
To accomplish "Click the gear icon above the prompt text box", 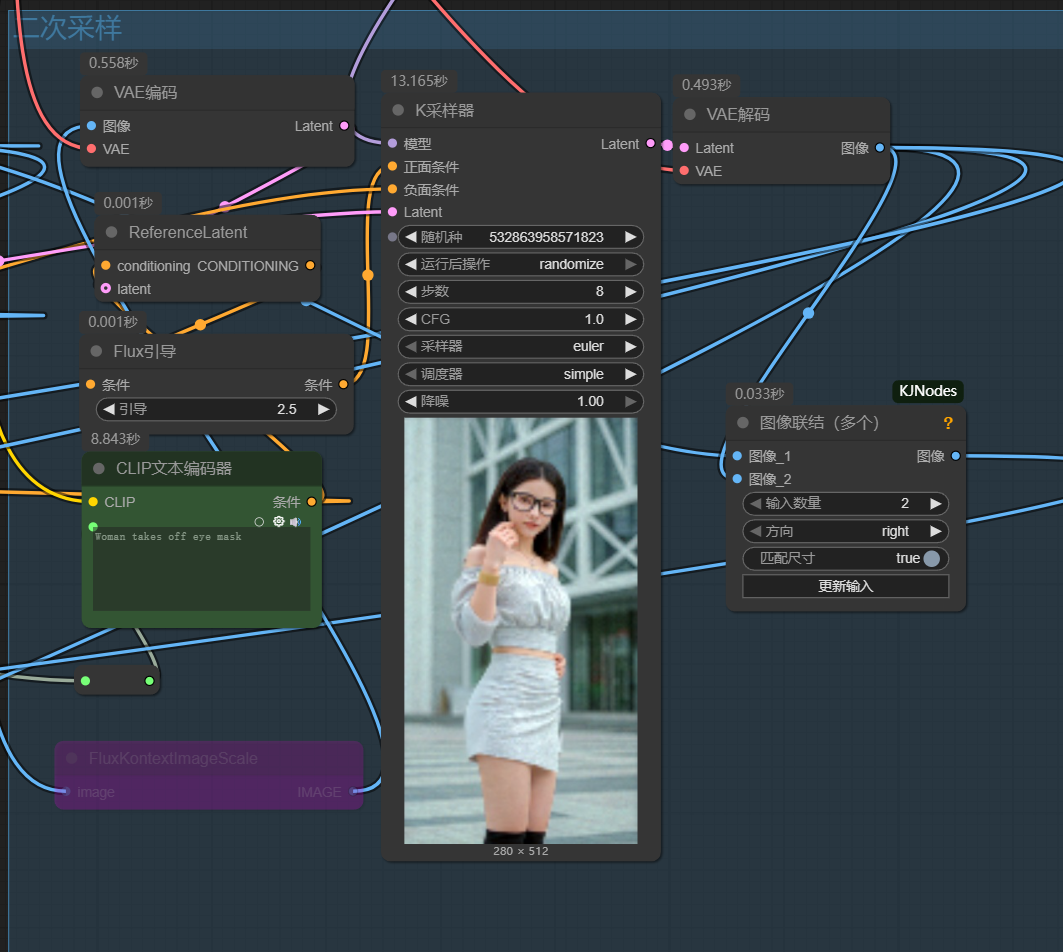I will pyautogui.click(x=279, y=521).
